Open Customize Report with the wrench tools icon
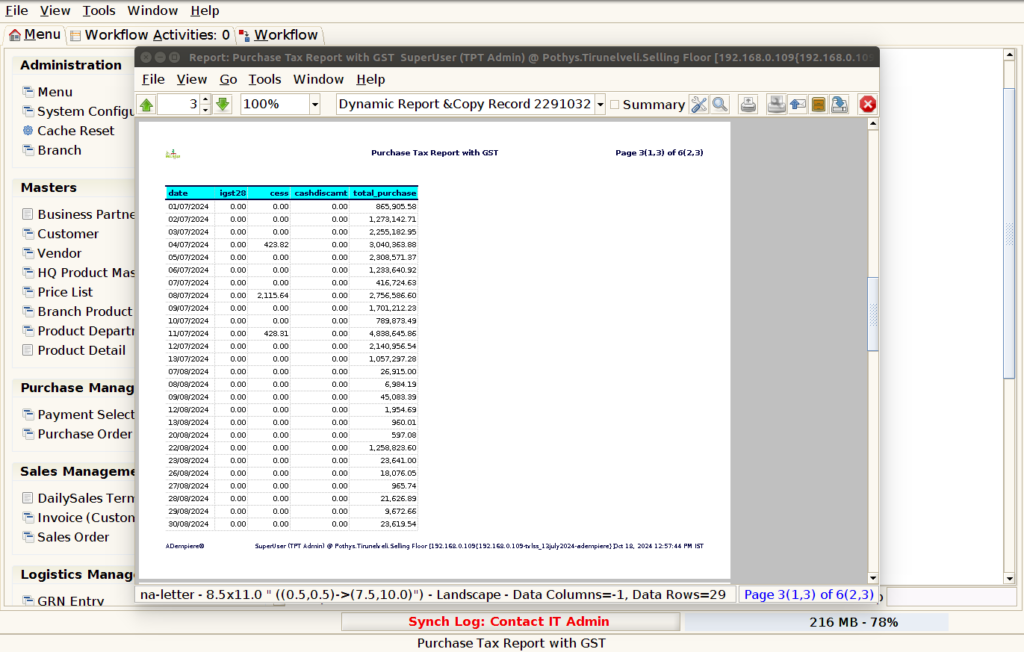 699,105
